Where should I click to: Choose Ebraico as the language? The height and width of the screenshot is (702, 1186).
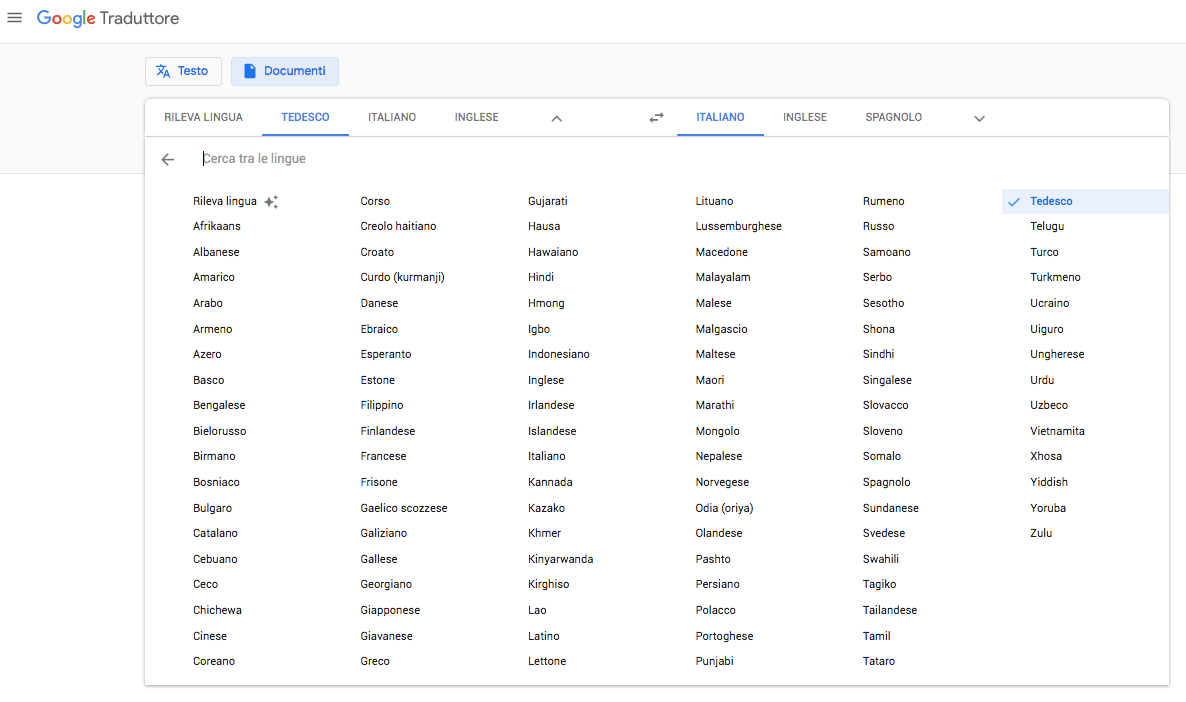coord(378,329)
